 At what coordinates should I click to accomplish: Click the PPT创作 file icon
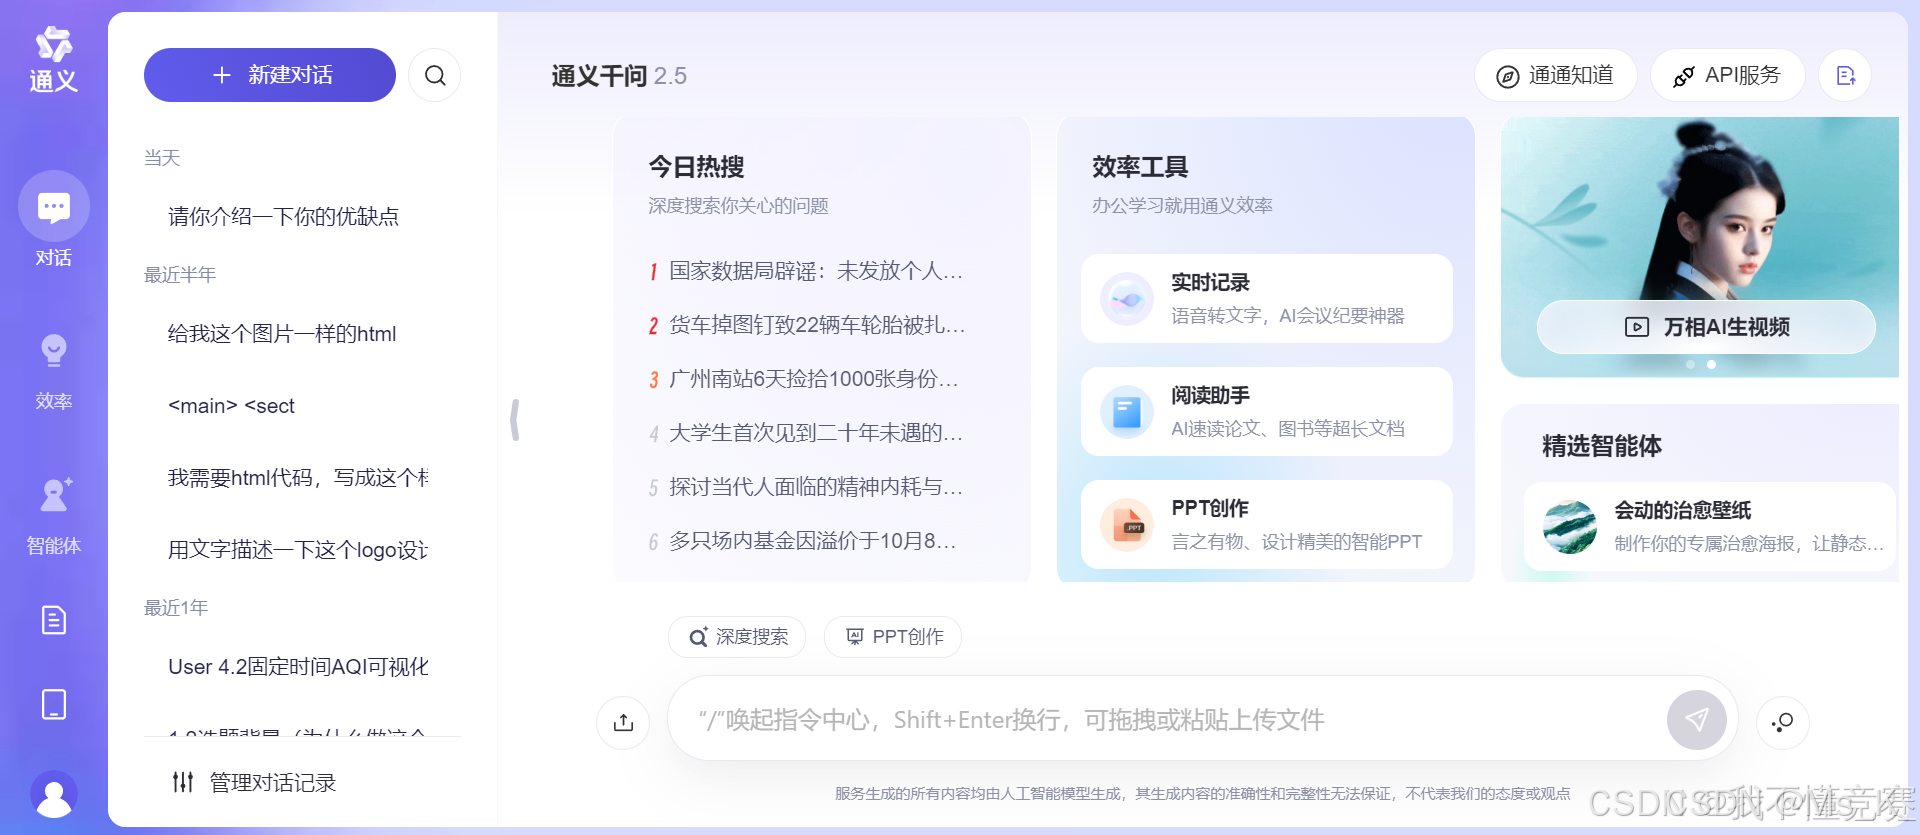pyautogui.click(x=1127, y=524)
